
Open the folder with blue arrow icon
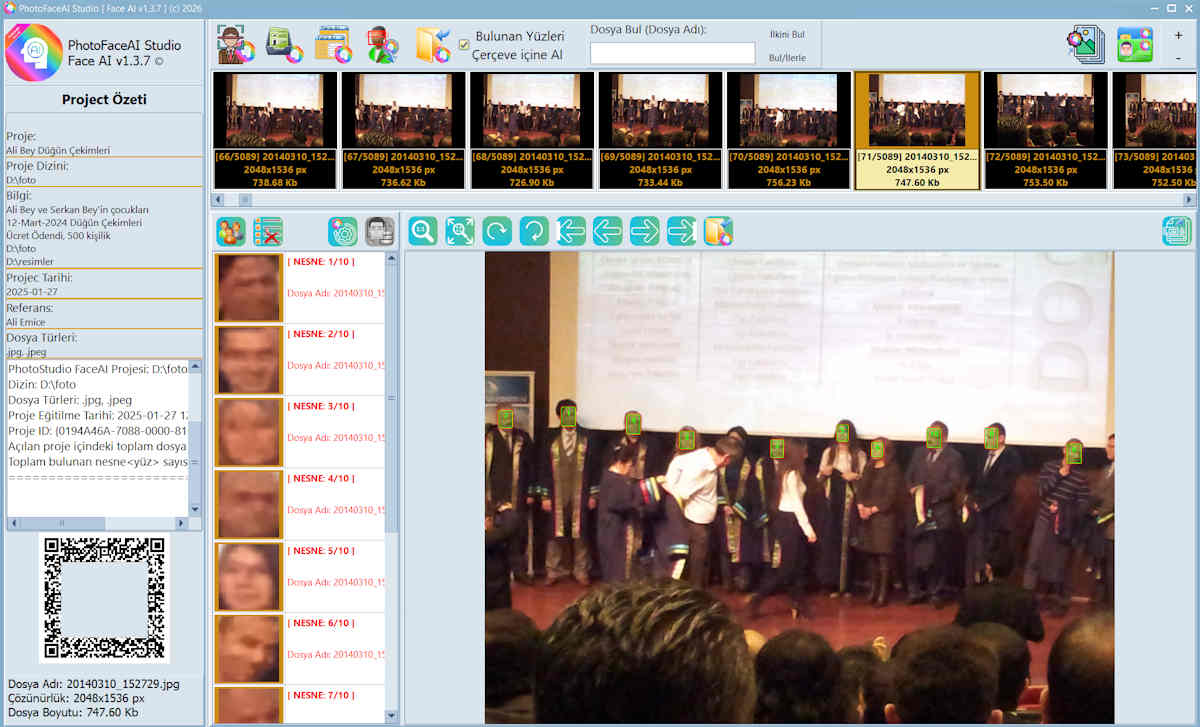point(433,45)
